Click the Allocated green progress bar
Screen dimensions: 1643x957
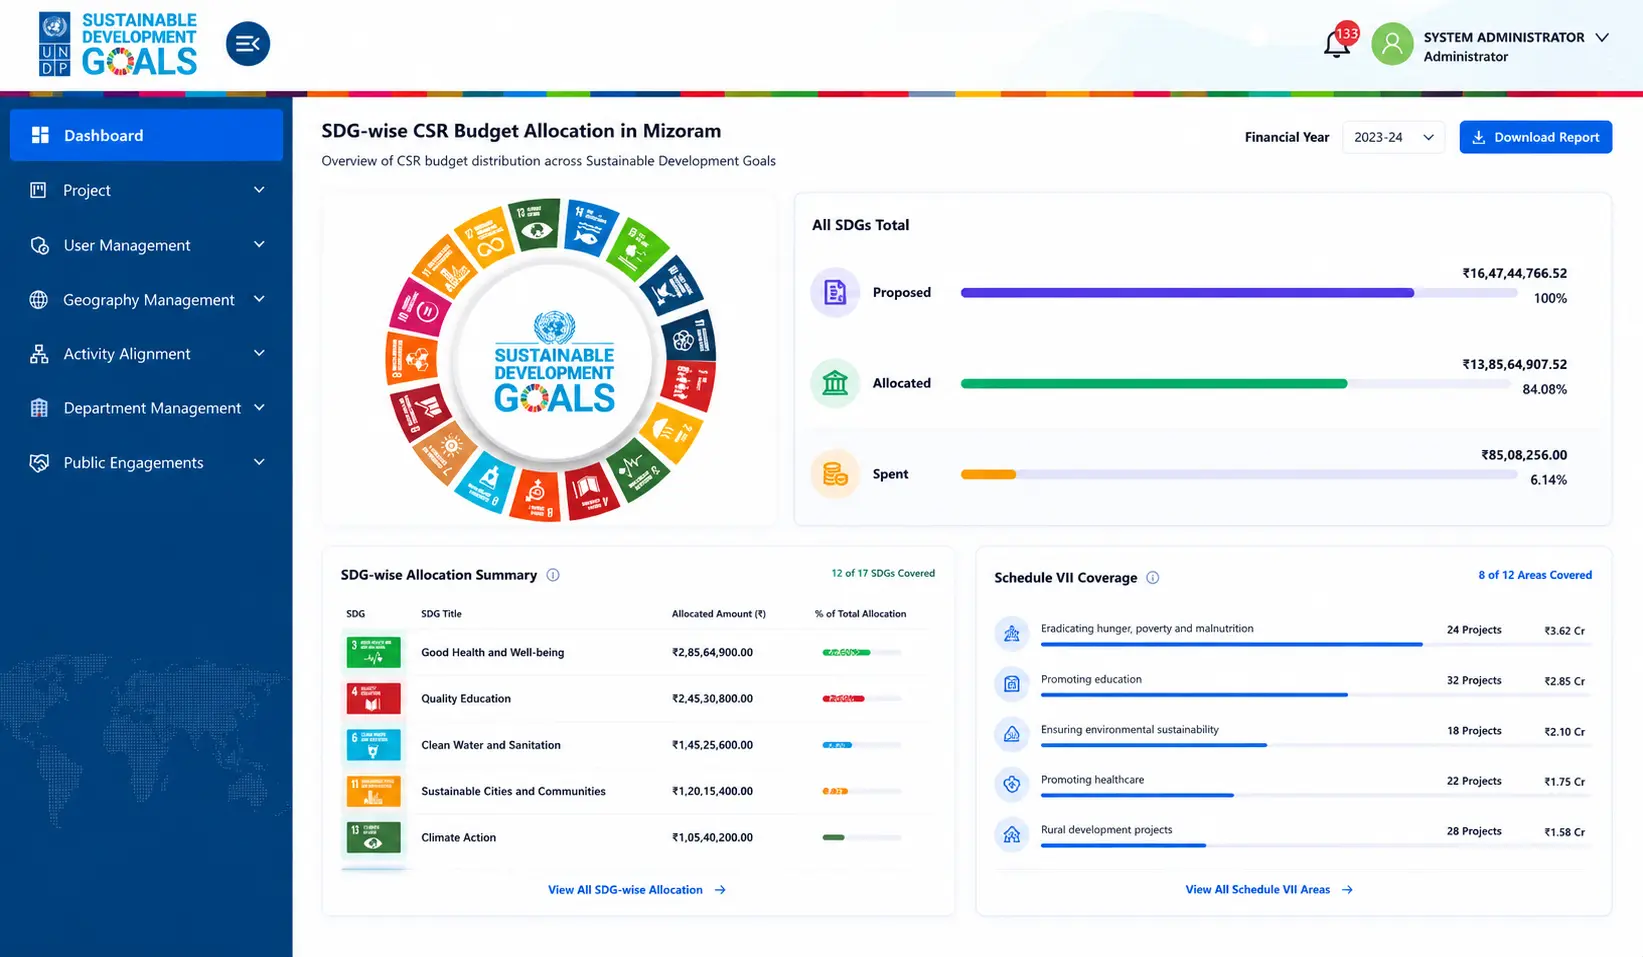[x=1154, y=384]
